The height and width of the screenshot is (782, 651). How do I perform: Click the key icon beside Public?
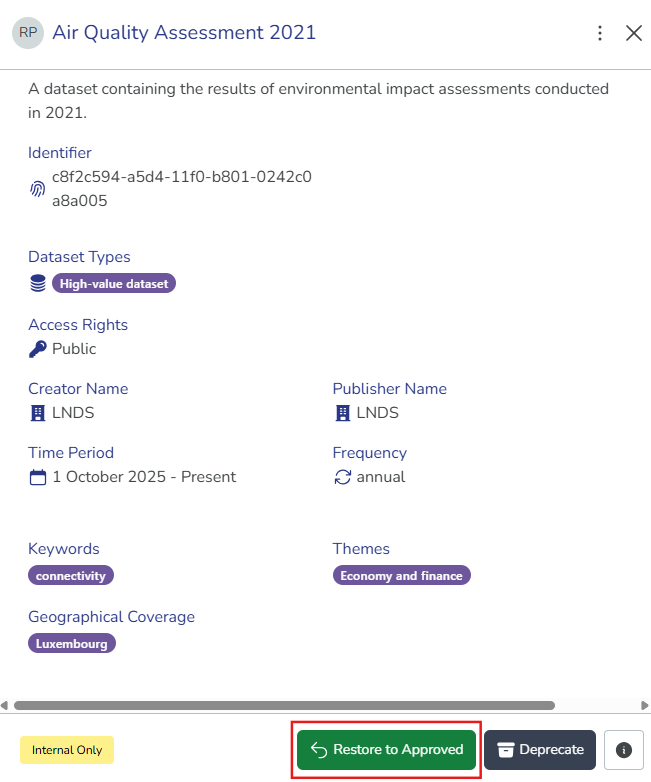pos(38,349)
